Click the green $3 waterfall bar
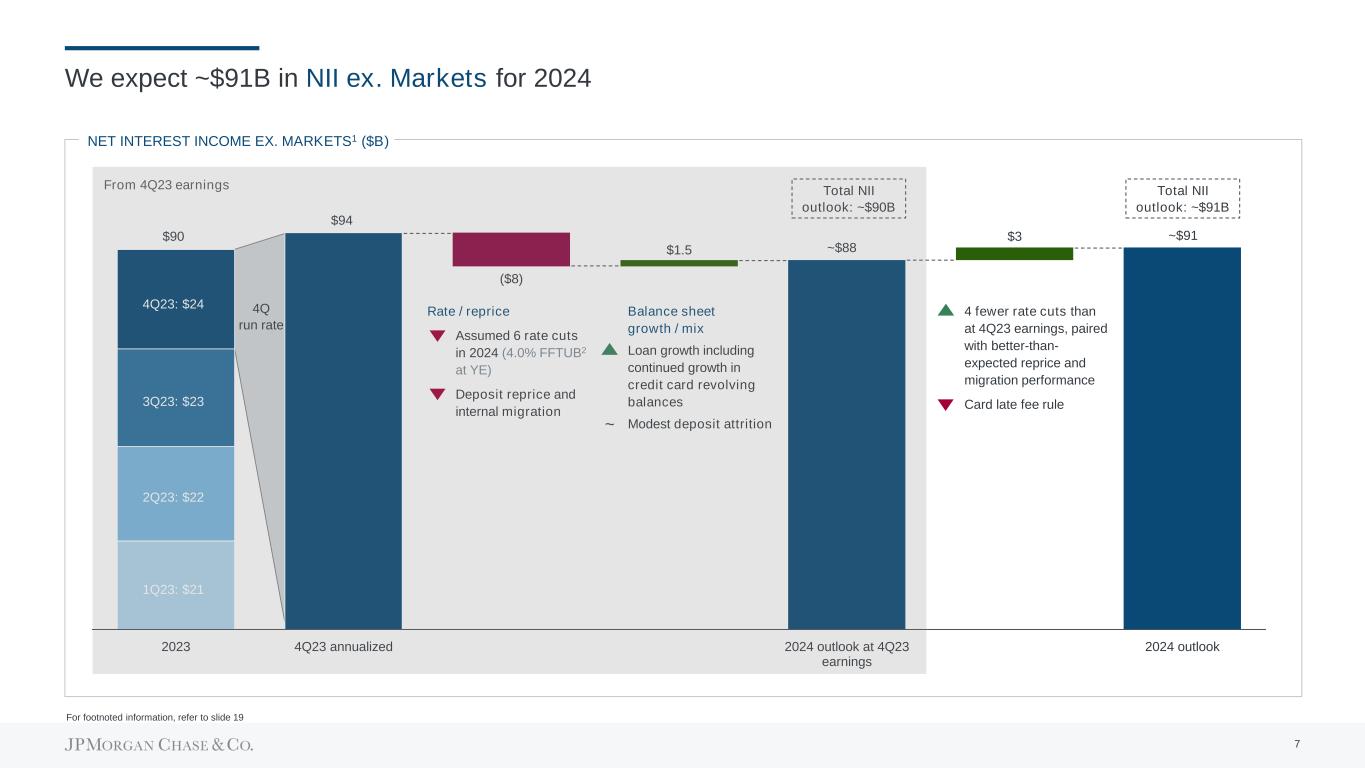This screenshot has height=768, width=1365. coord(1014,254)
